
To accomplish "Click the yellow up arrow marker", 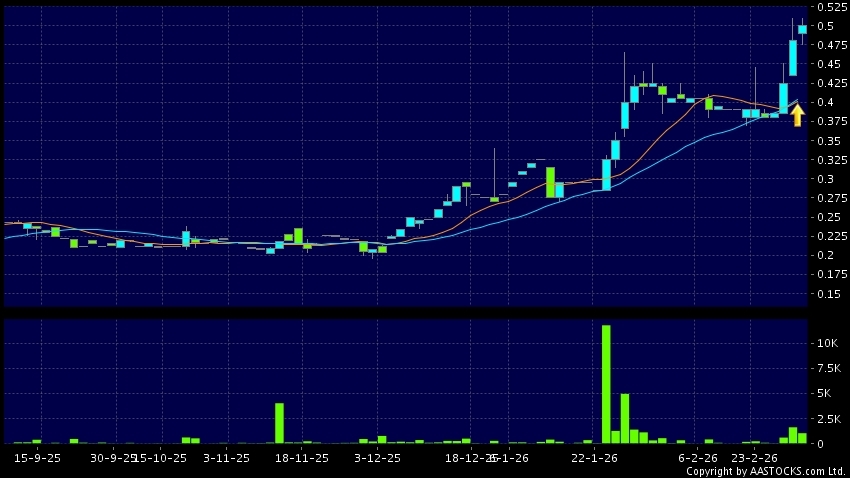I will [x=797, y=115].
